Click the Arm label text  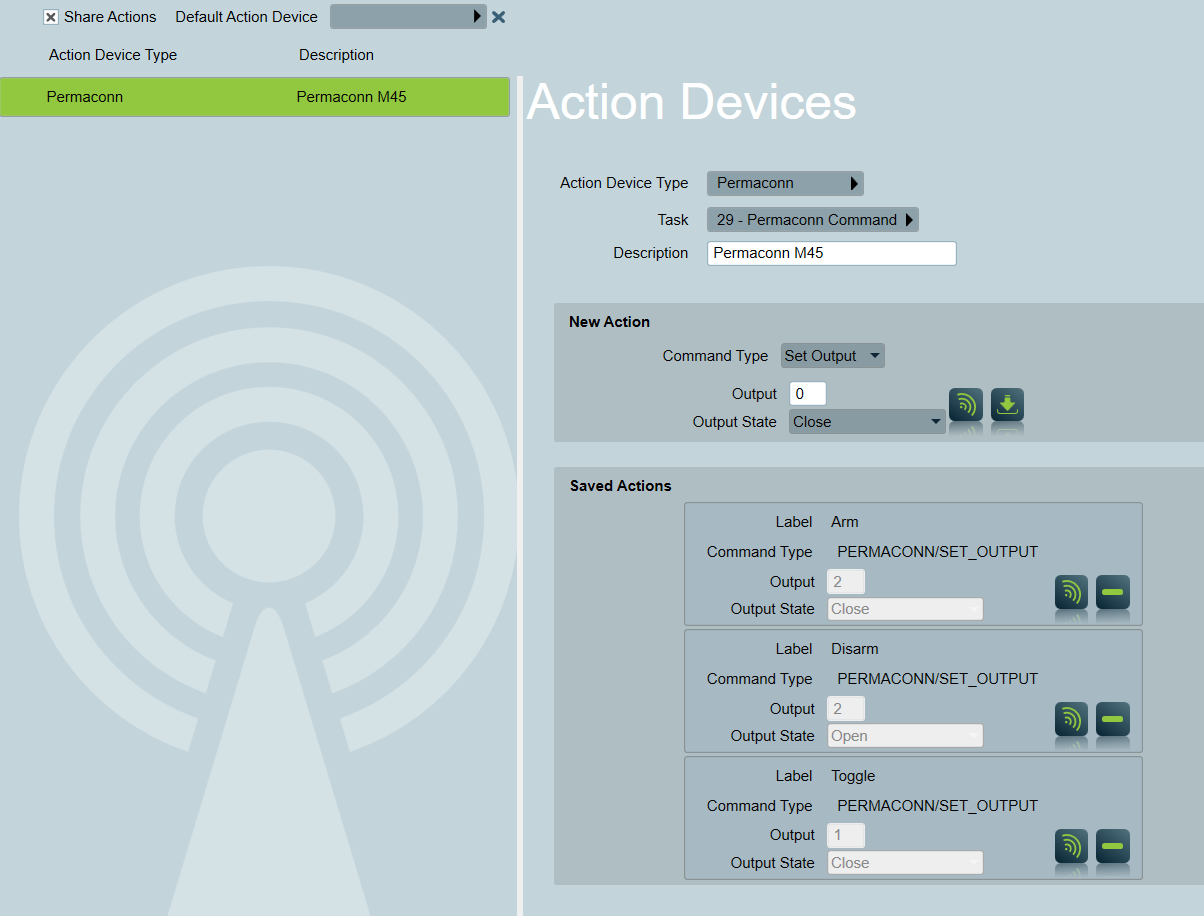(x=845, y=522)
